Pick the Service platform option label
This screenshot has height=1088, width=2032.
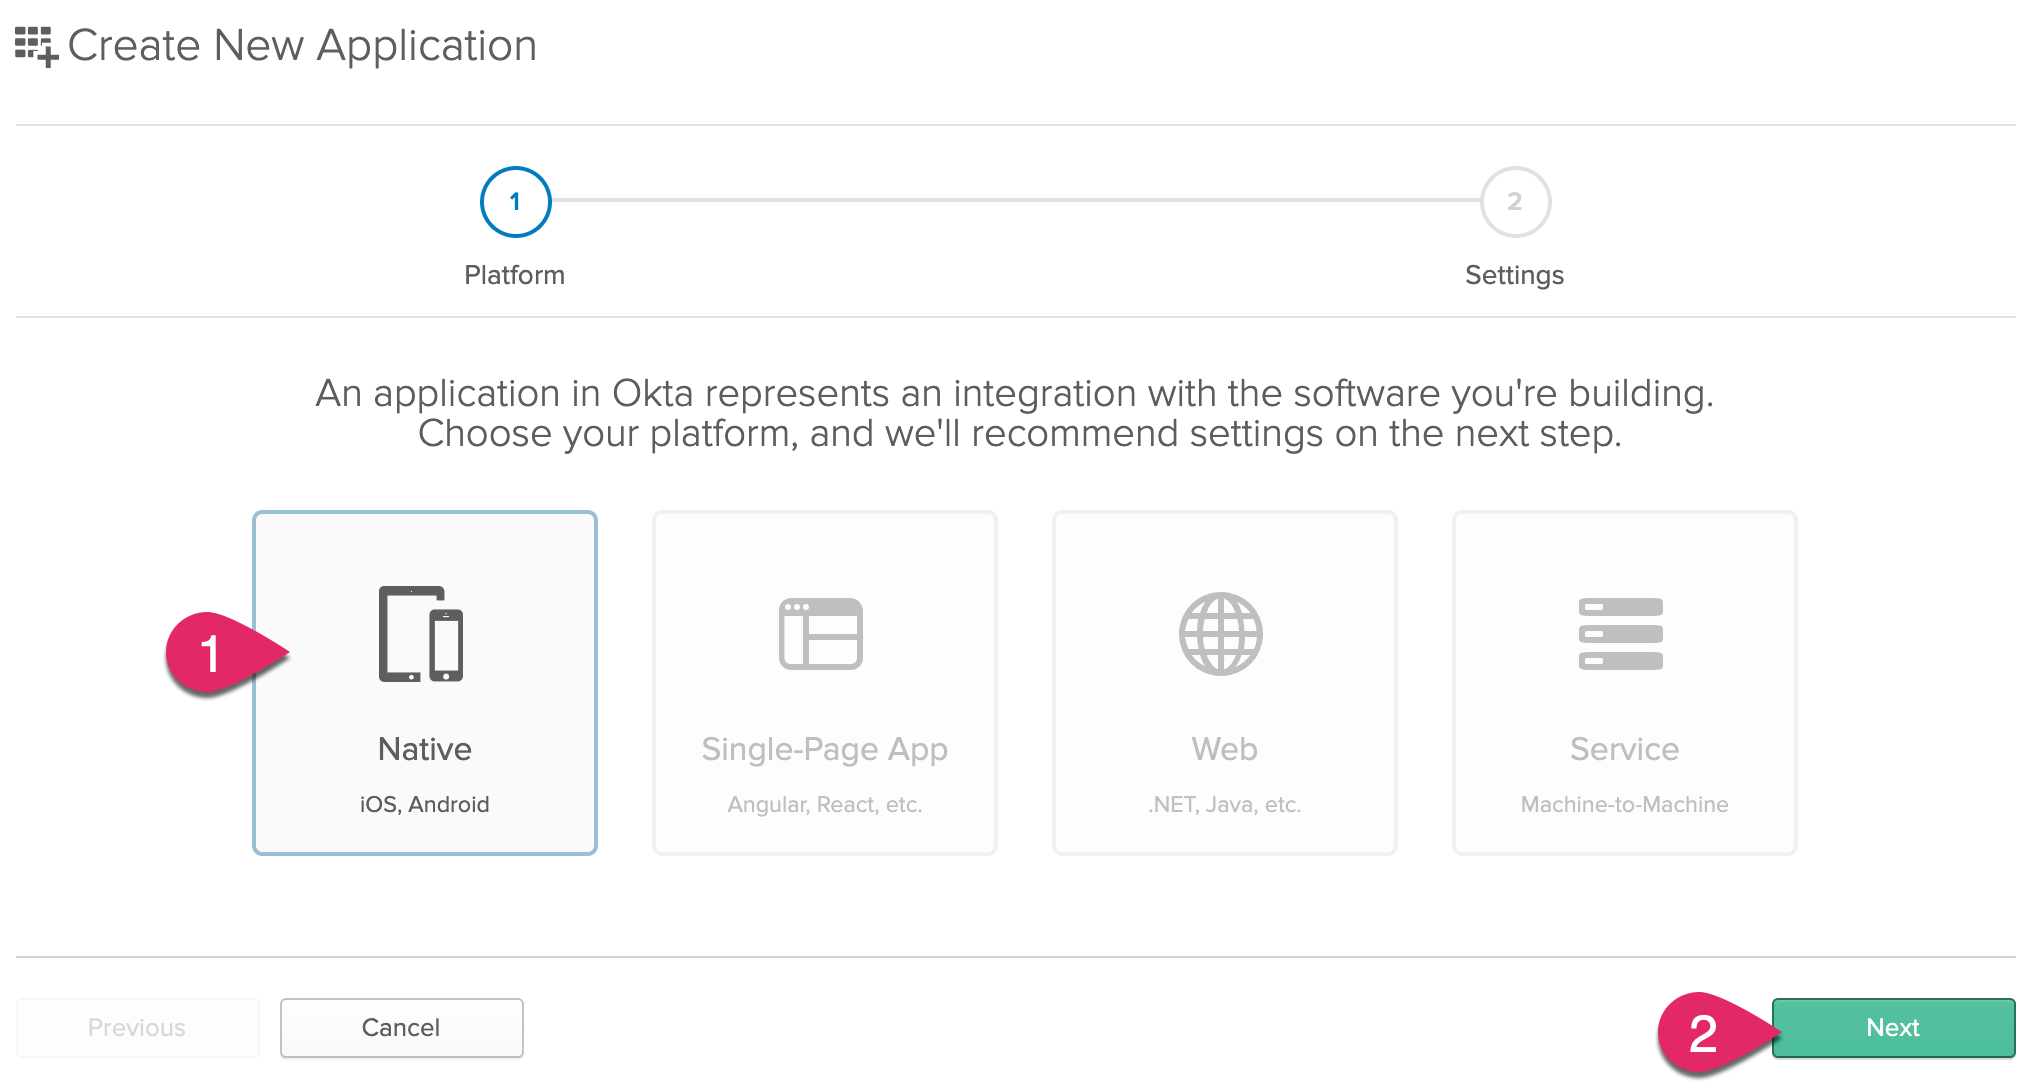(x=1624, y=749)
